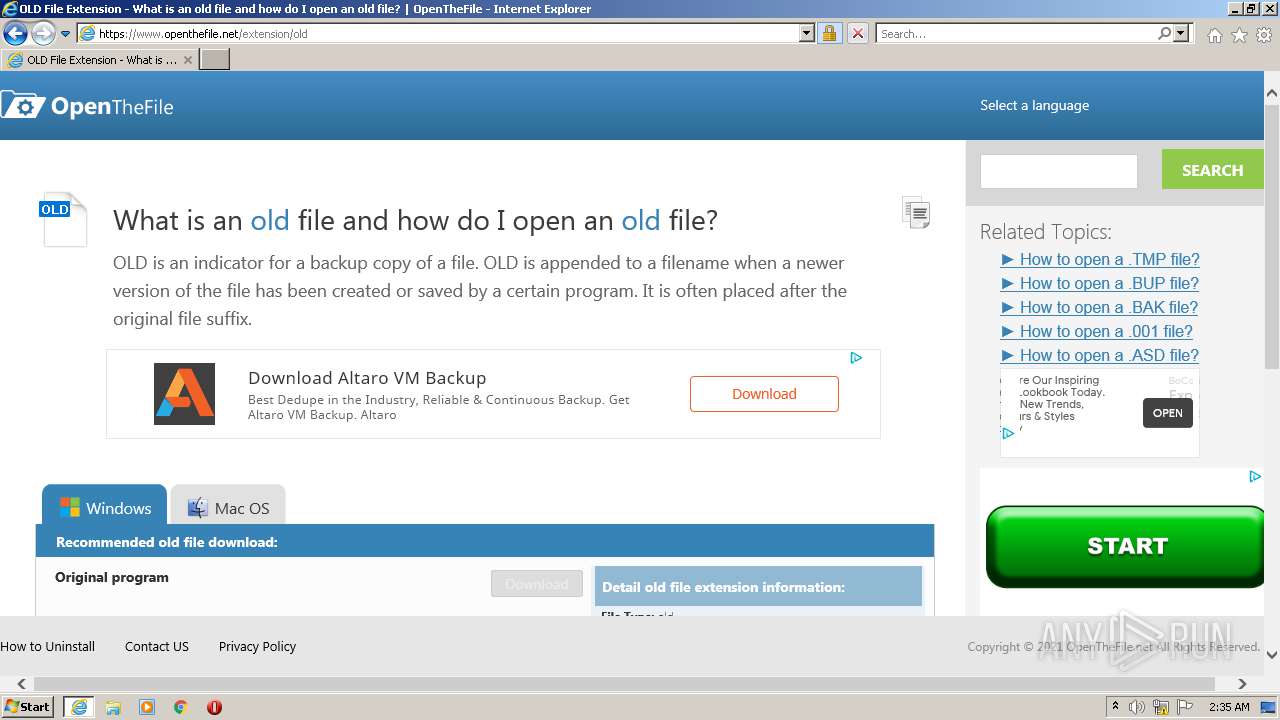Close the OLD File Extension tab

point(187,60)
